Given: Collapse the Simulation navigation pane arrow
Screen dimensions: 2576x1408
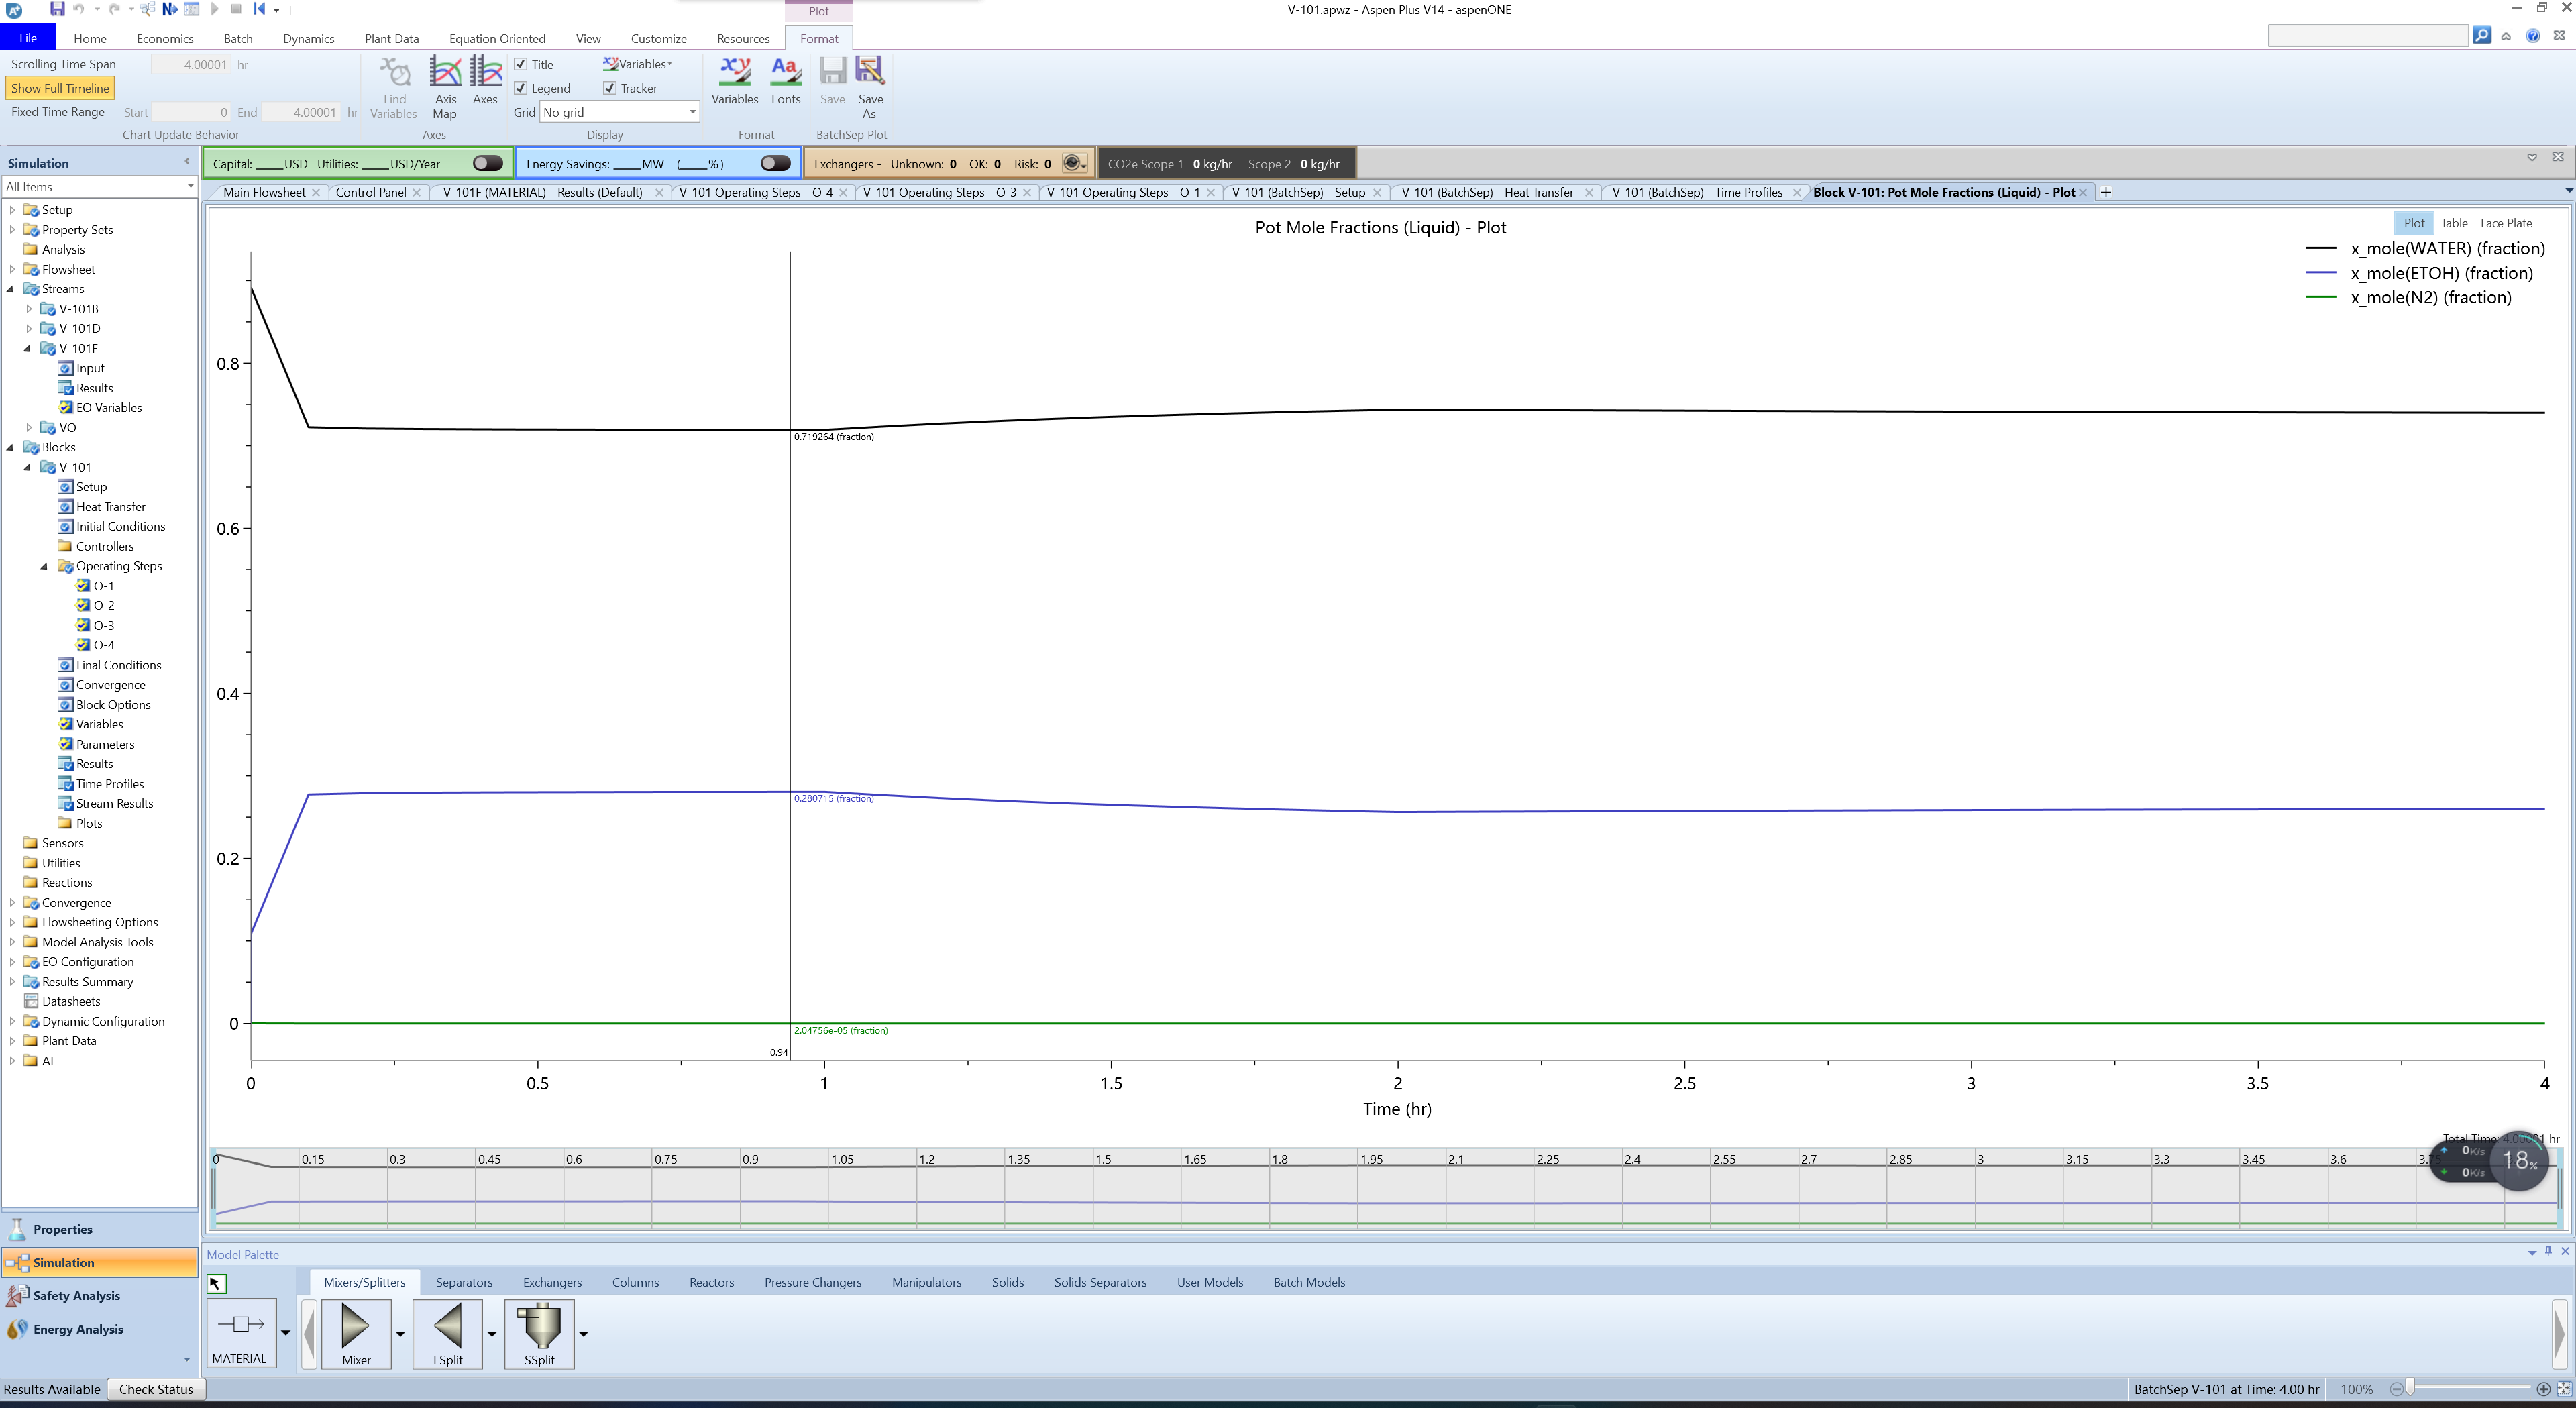Looking at the screenshot, I should [187, 162].
